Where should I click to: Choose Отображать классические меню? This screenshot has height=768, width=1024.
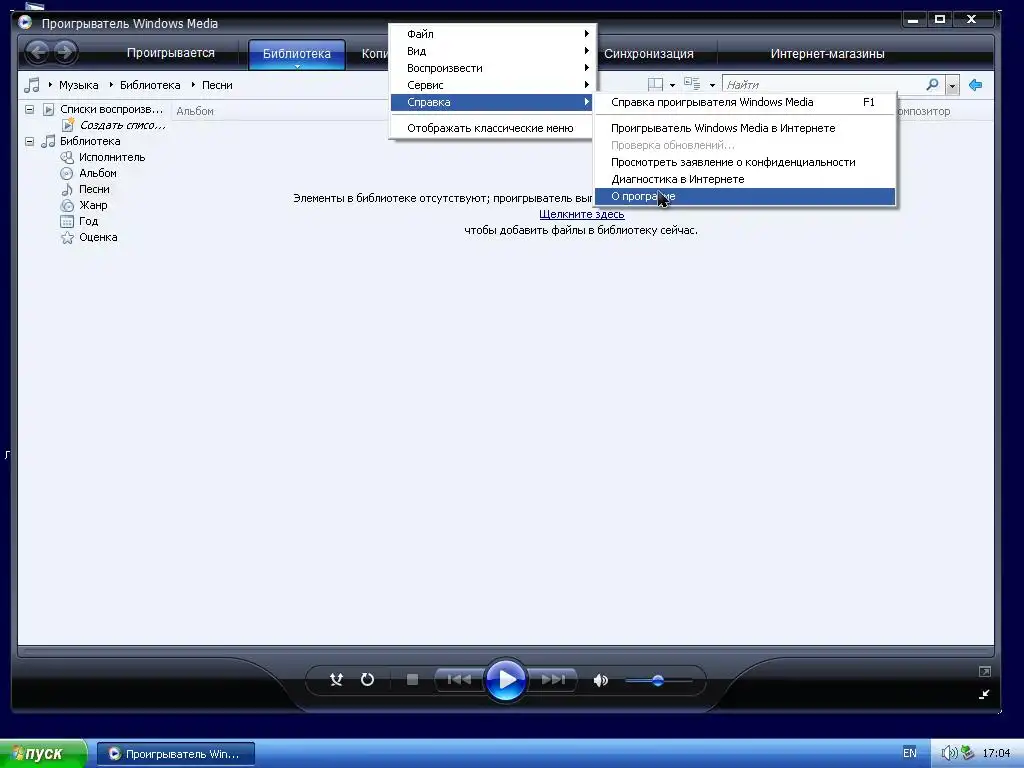(492, 128)
